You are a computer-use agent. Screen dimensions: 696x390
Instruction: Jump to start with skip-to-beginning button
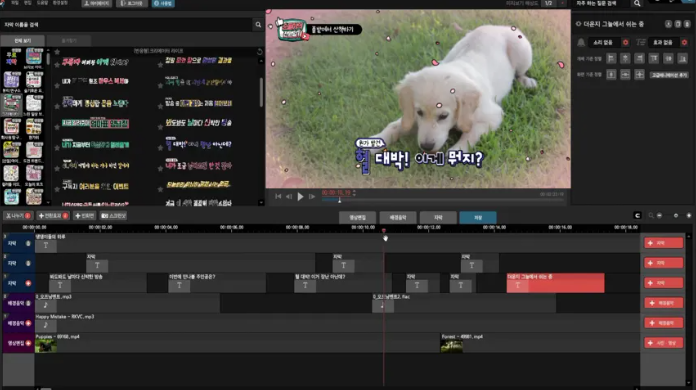pos(278,196)
